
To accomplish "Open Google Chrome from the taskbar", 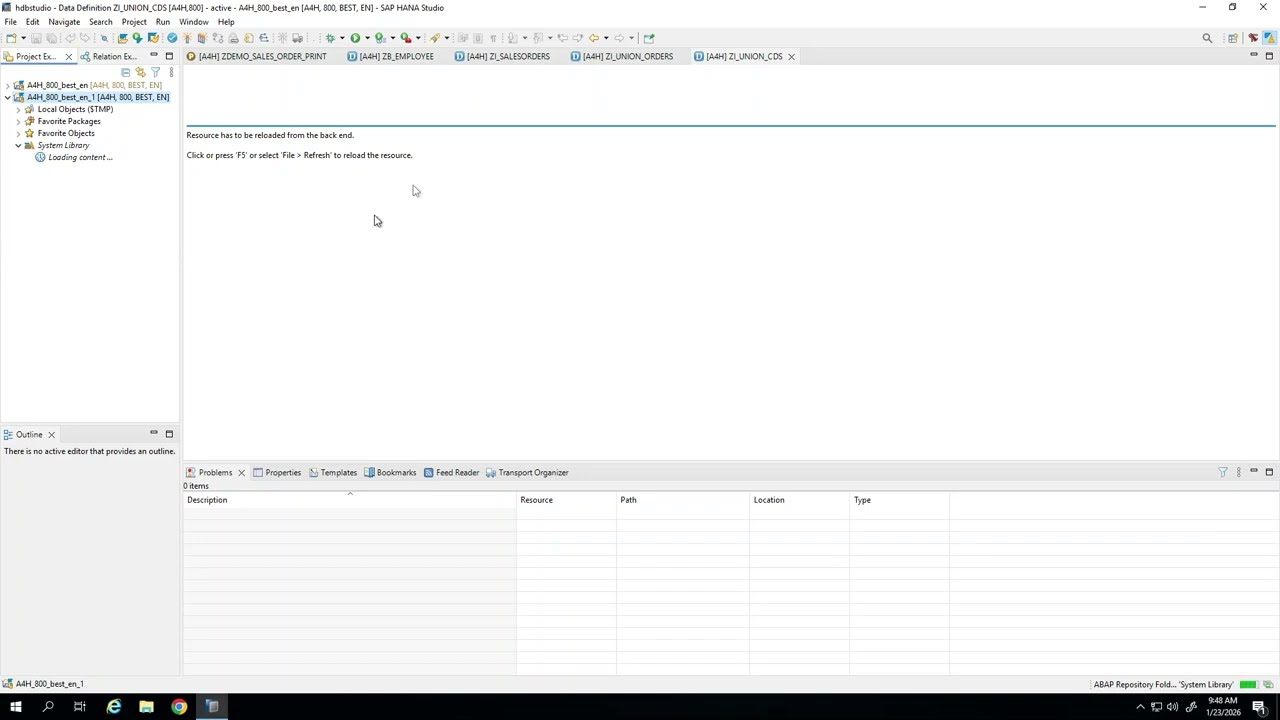I will pyautogui.click(x=179, y=707).
